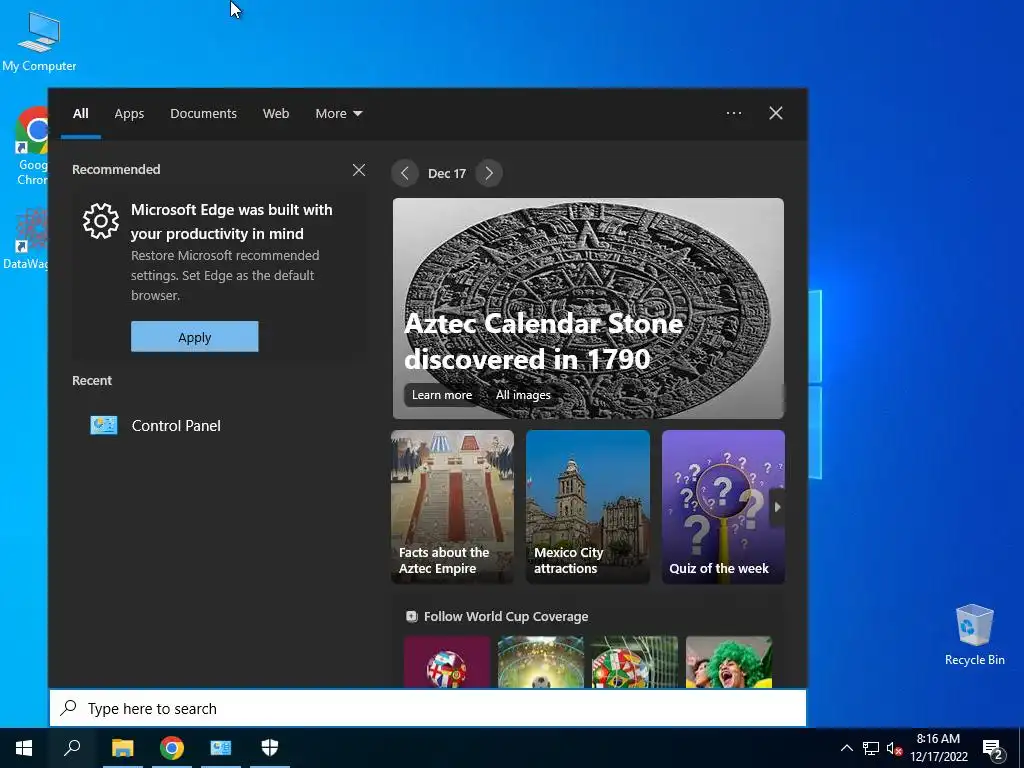
Task: Select the DataWag desktop shortcut
Action: (x=26, y=238)
